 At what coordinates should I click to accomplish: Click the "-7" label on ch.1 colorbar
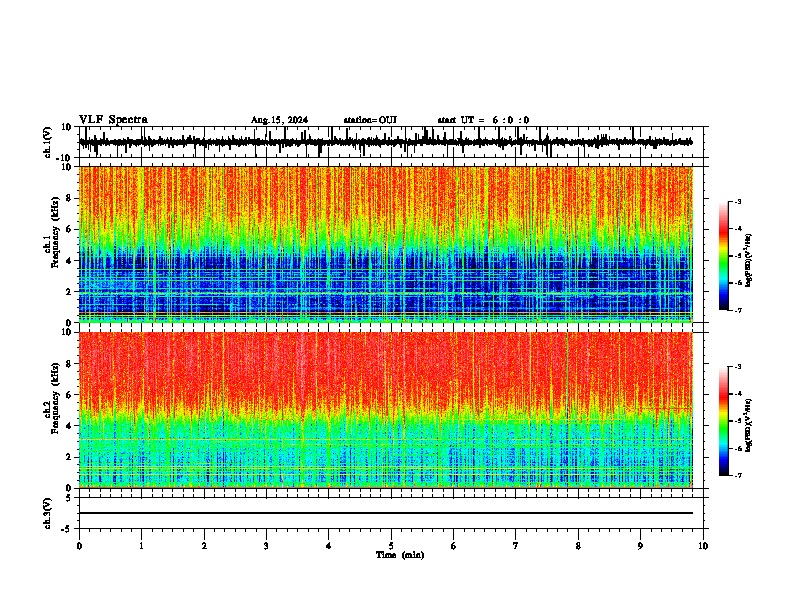coord(737,310)
